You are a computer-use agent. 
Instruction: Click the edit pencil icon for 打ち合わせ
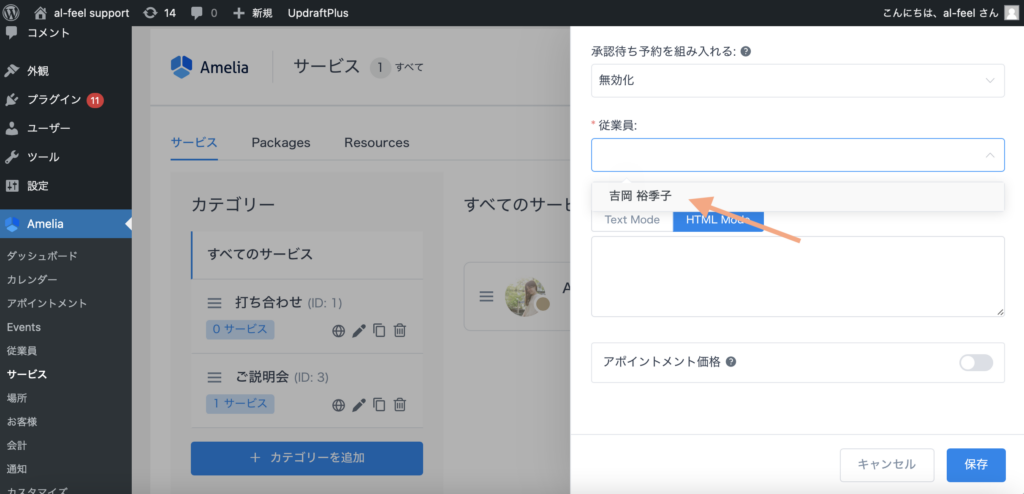(359, 330)
